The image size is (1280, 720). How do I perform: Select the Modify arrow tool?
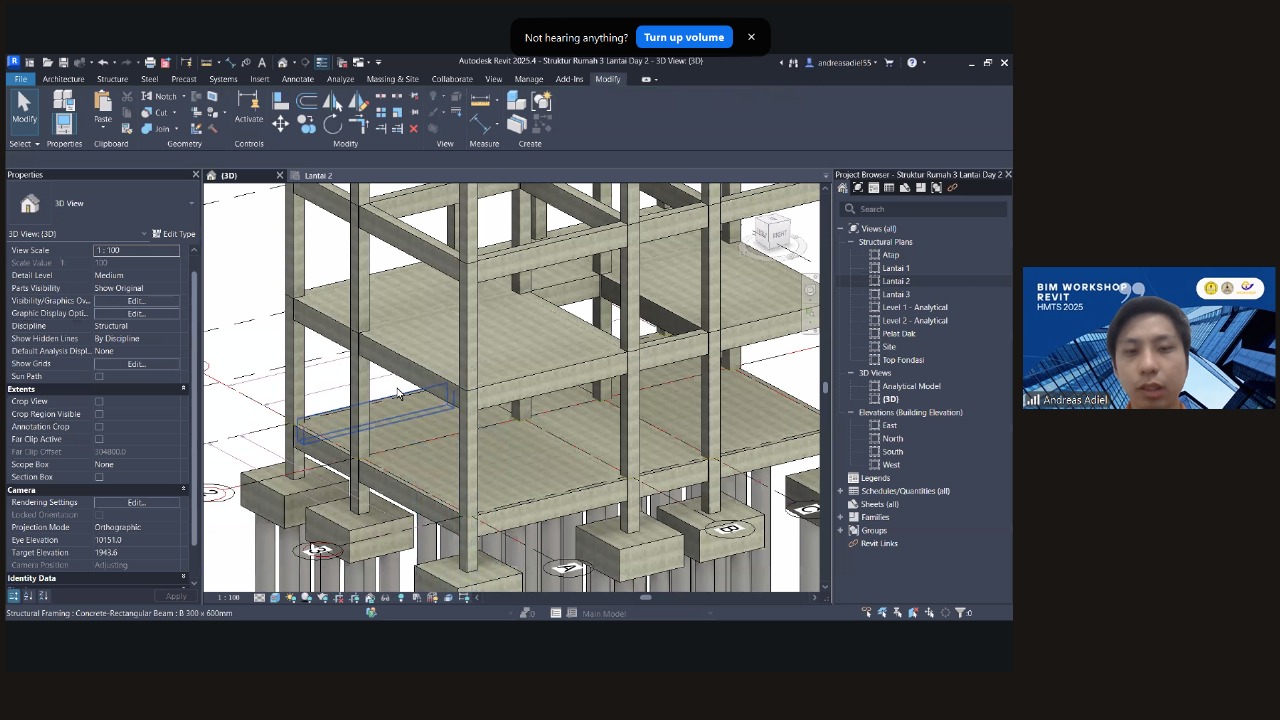click(24, 103)
